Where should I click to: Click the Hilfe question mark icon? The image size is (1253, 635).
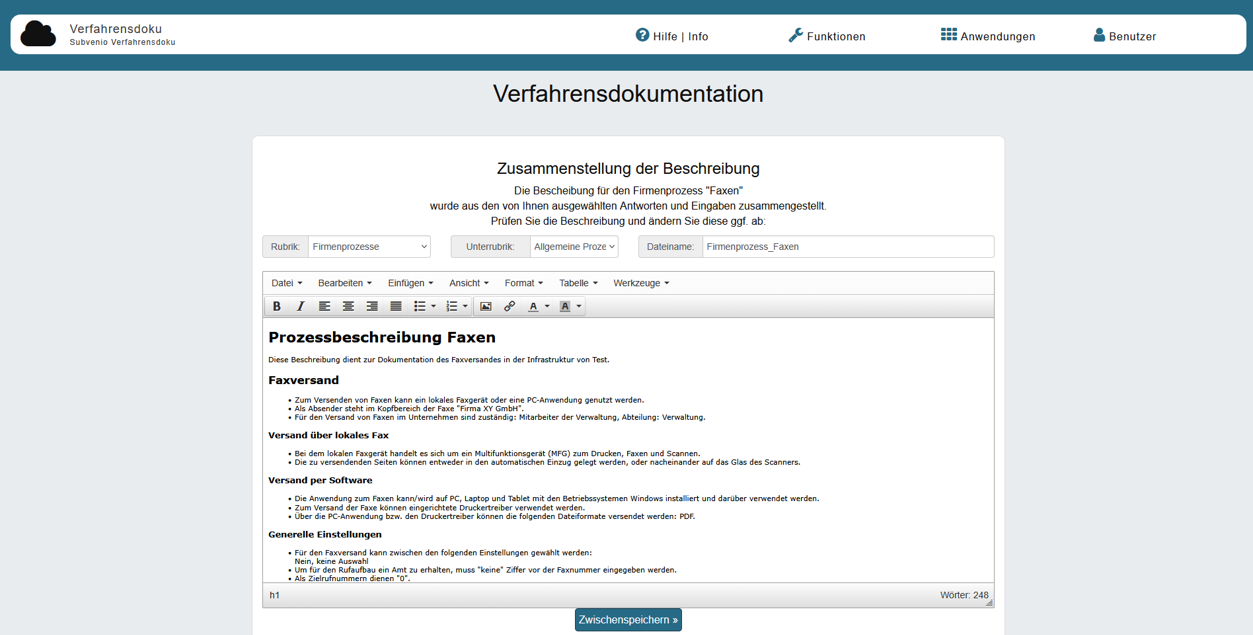tap(642, 35)
